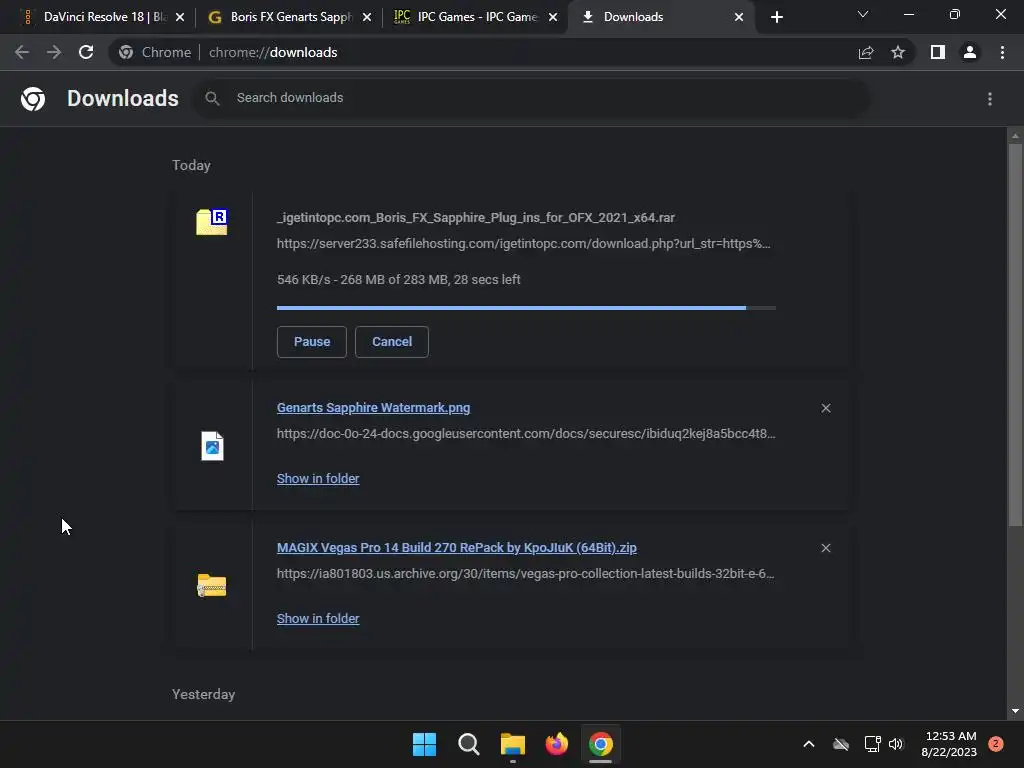Reload the Downloads page

(86, 52)
